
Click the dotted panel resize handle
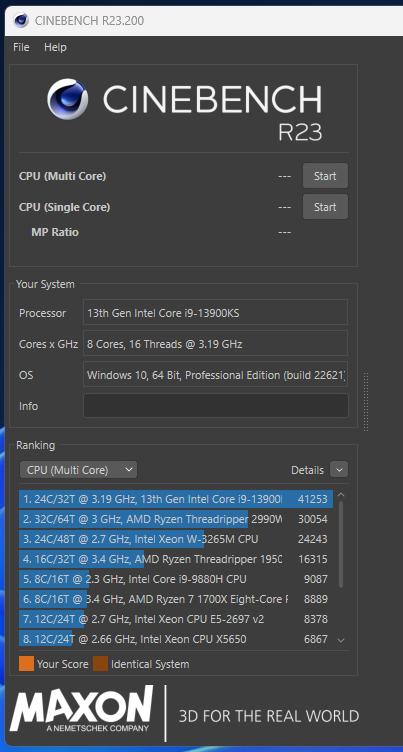click(x=366, y=401)
